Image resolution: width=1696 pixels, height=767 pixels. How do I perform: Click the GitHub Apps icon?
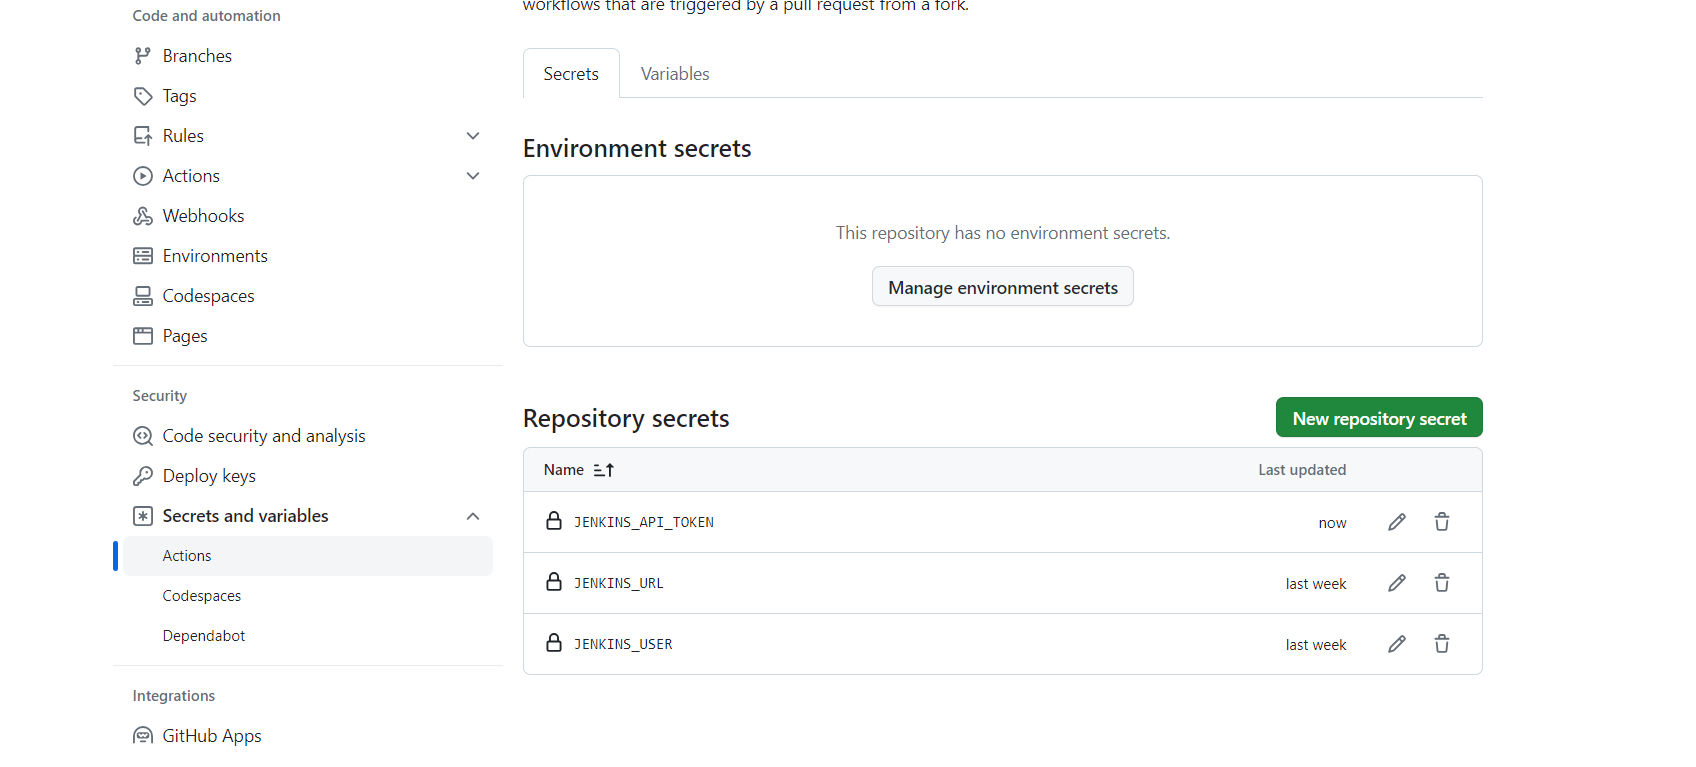143,736
